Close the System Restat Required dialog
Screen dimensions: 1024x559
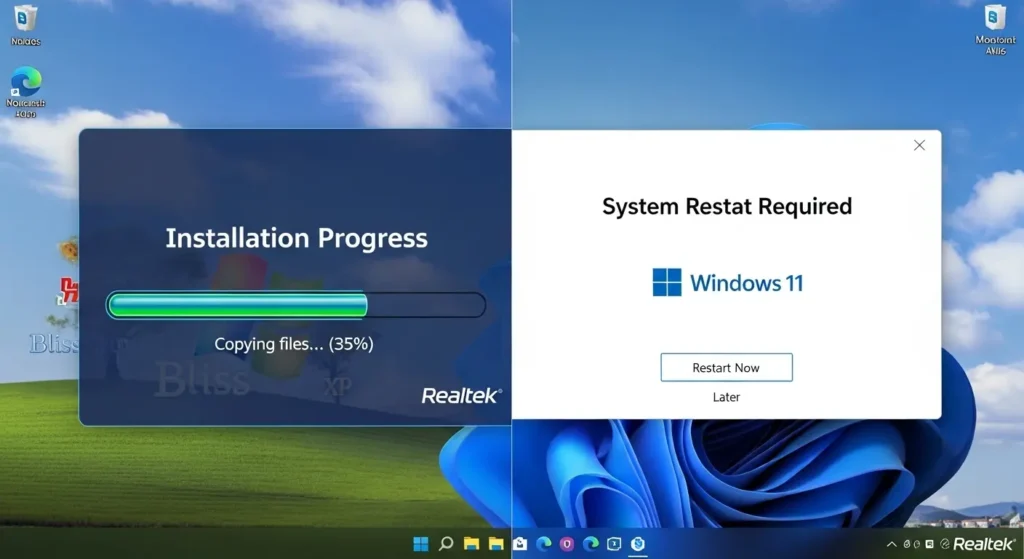pyautogui.click(x=919, y=145)
